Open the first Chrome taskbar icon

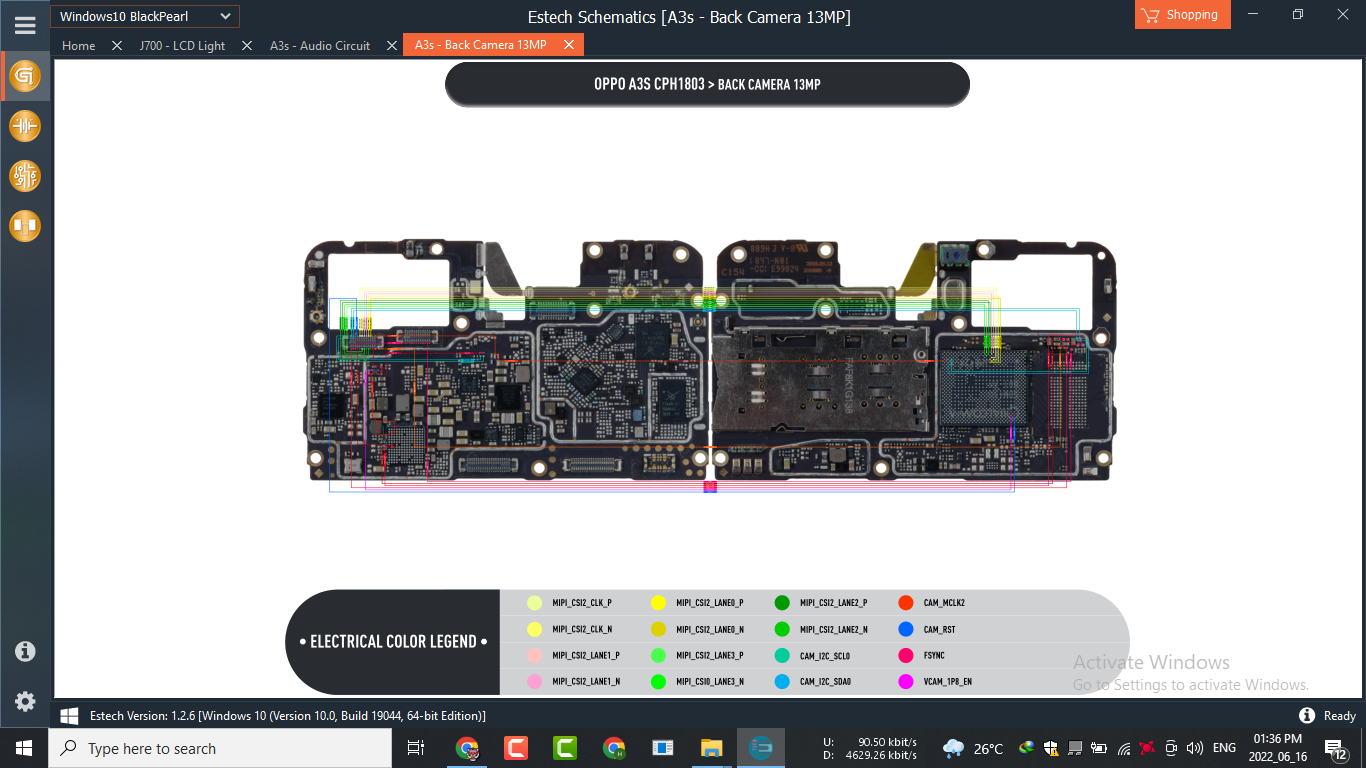[x=467, y=748]
